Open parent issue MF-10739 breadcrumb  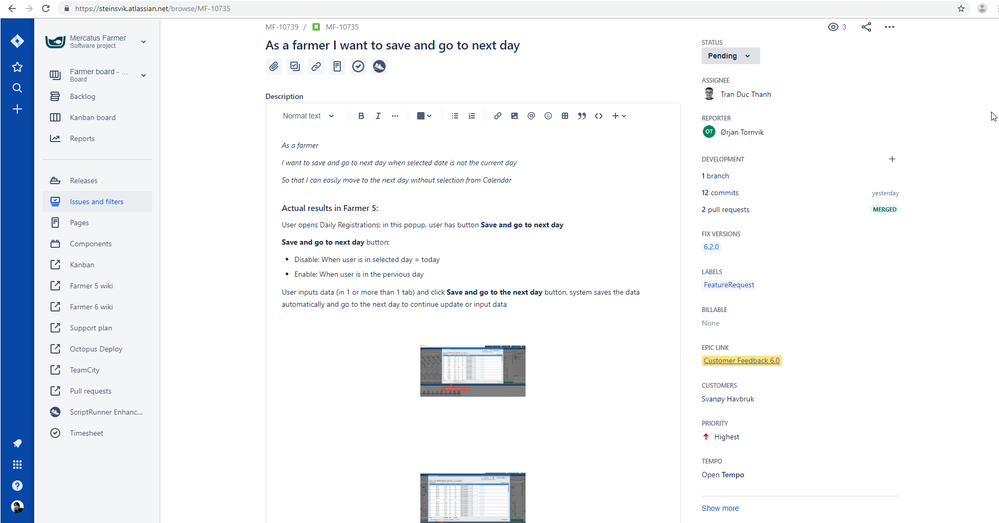282,27
